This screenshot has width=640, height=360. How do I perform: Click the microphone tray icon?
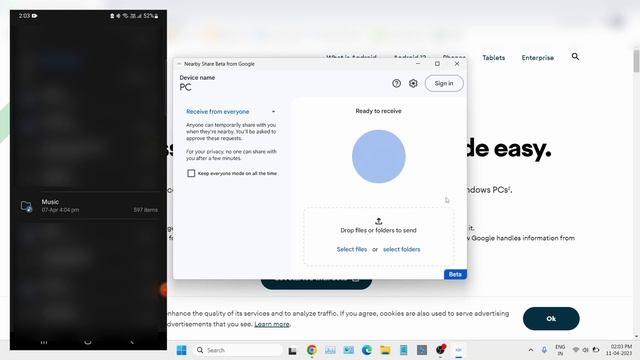point(544,350)
